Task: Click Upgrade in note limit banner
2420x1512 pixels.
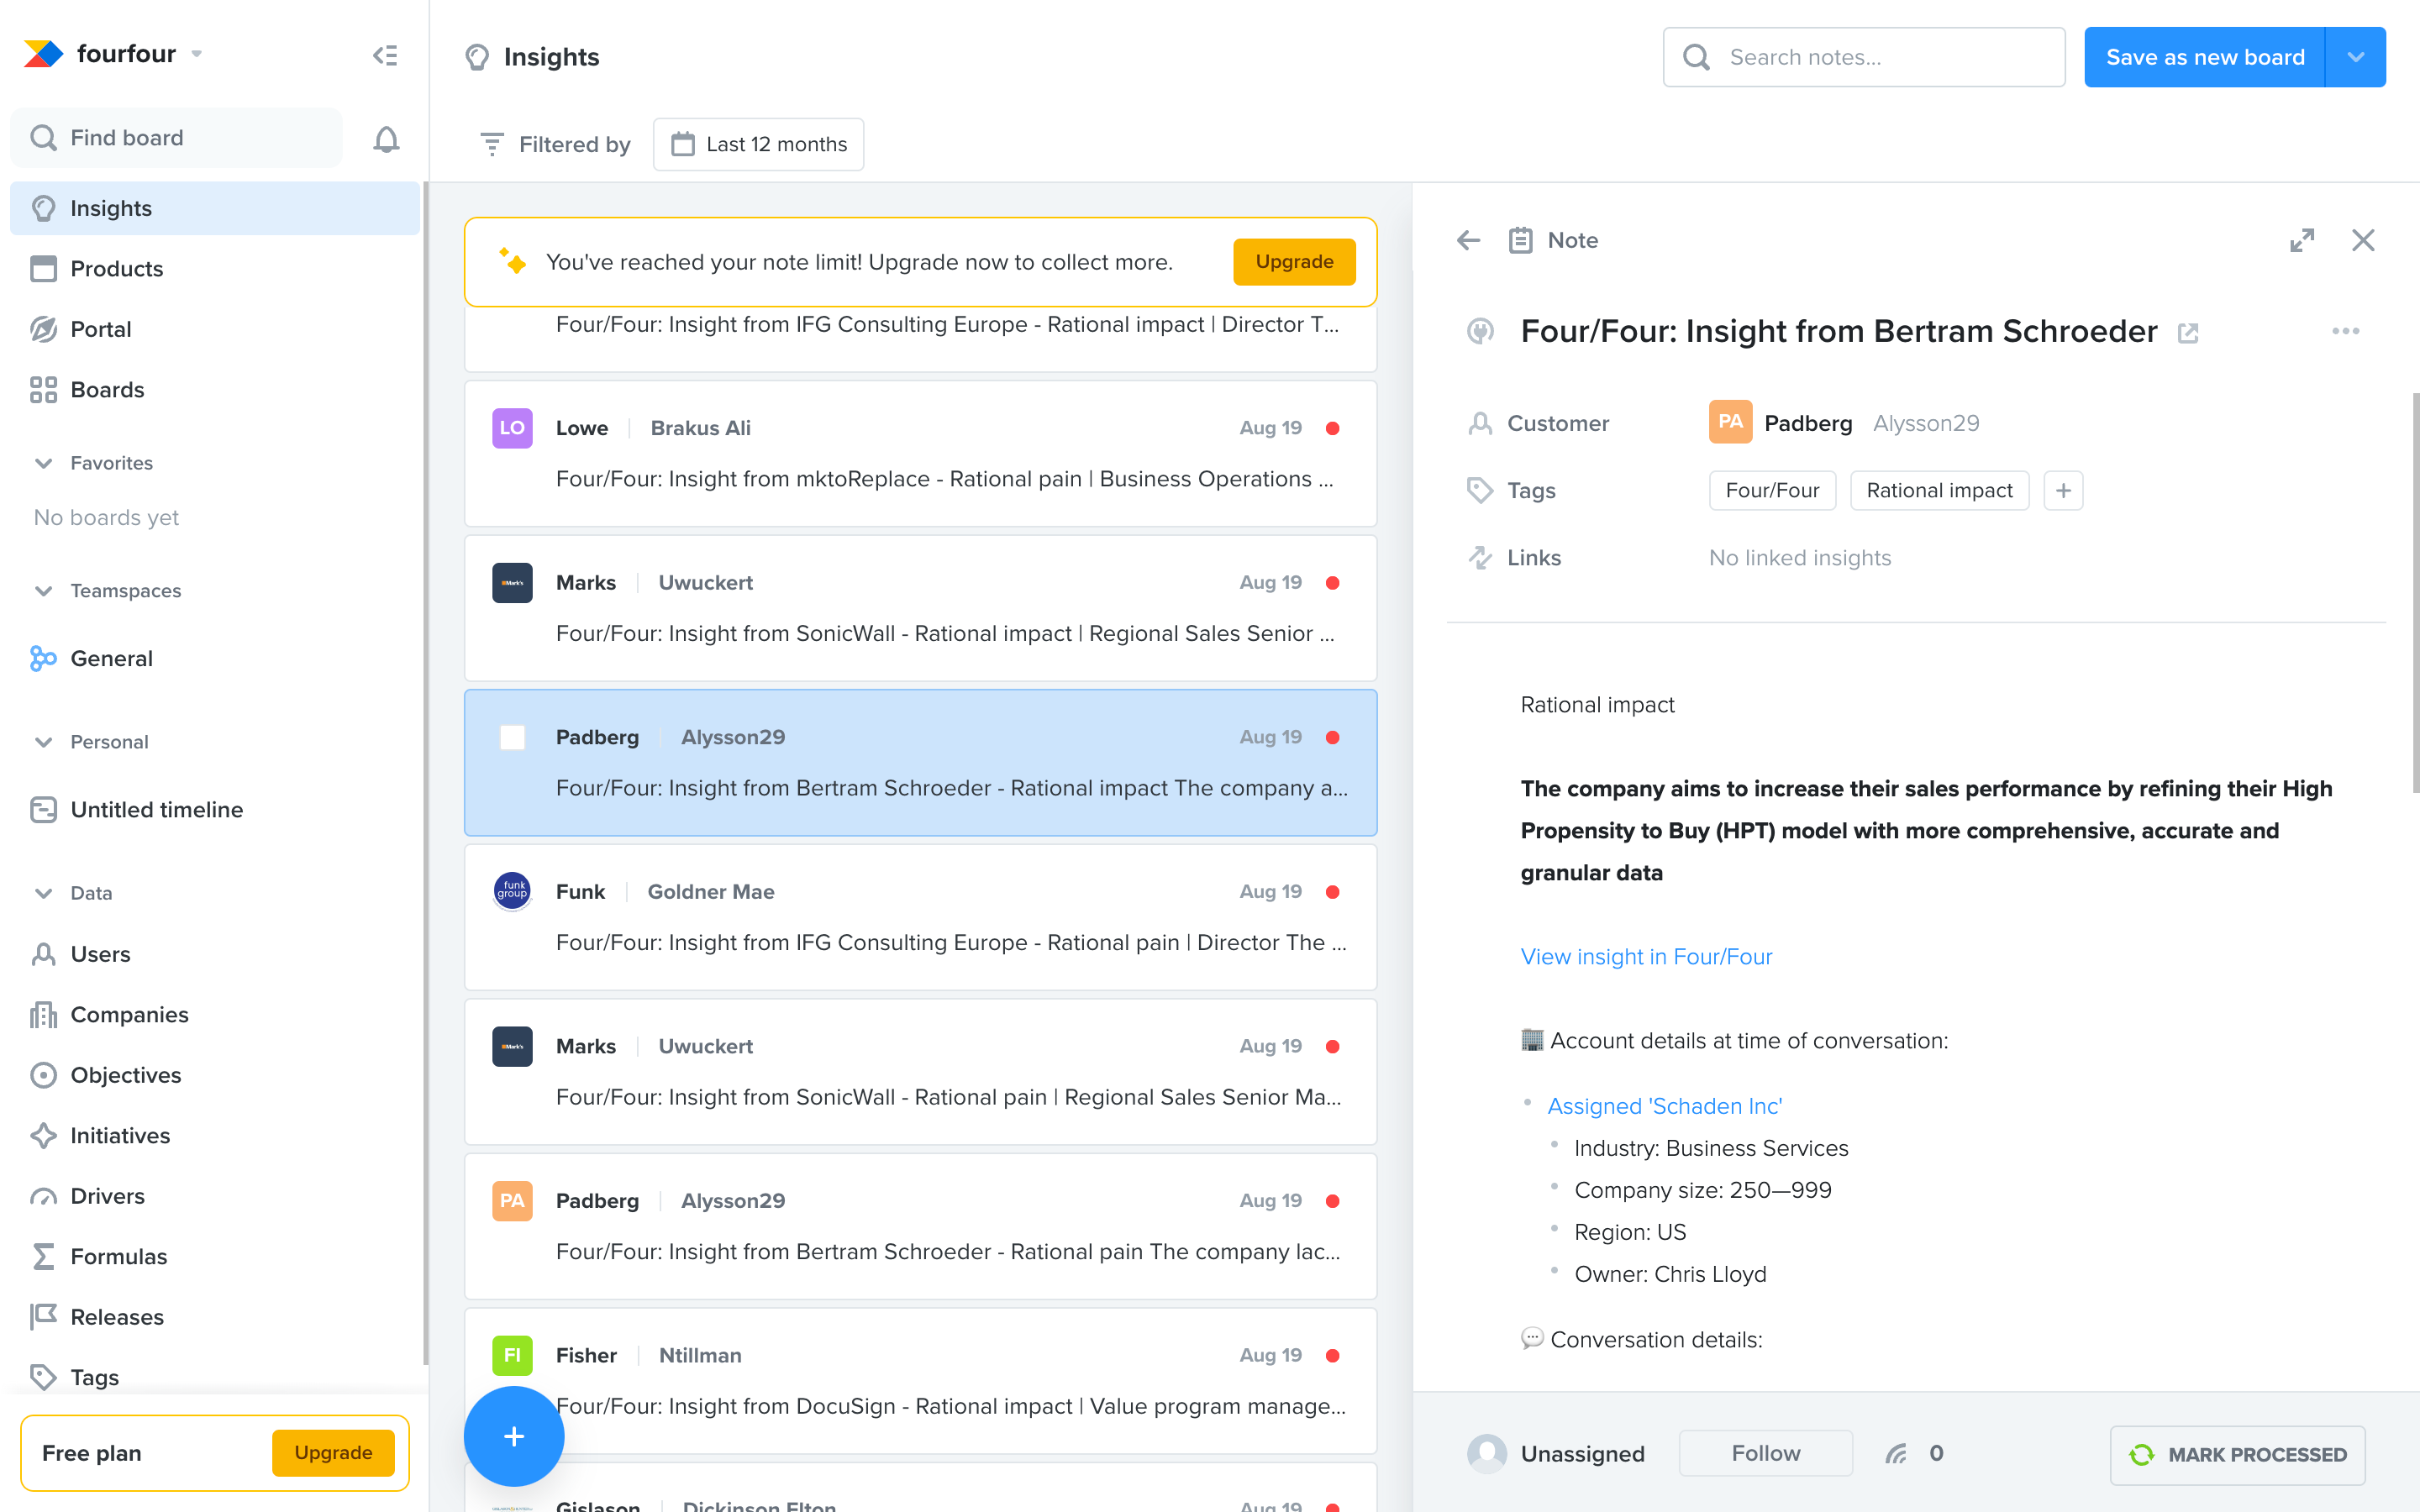Action: coord(1293,261)
